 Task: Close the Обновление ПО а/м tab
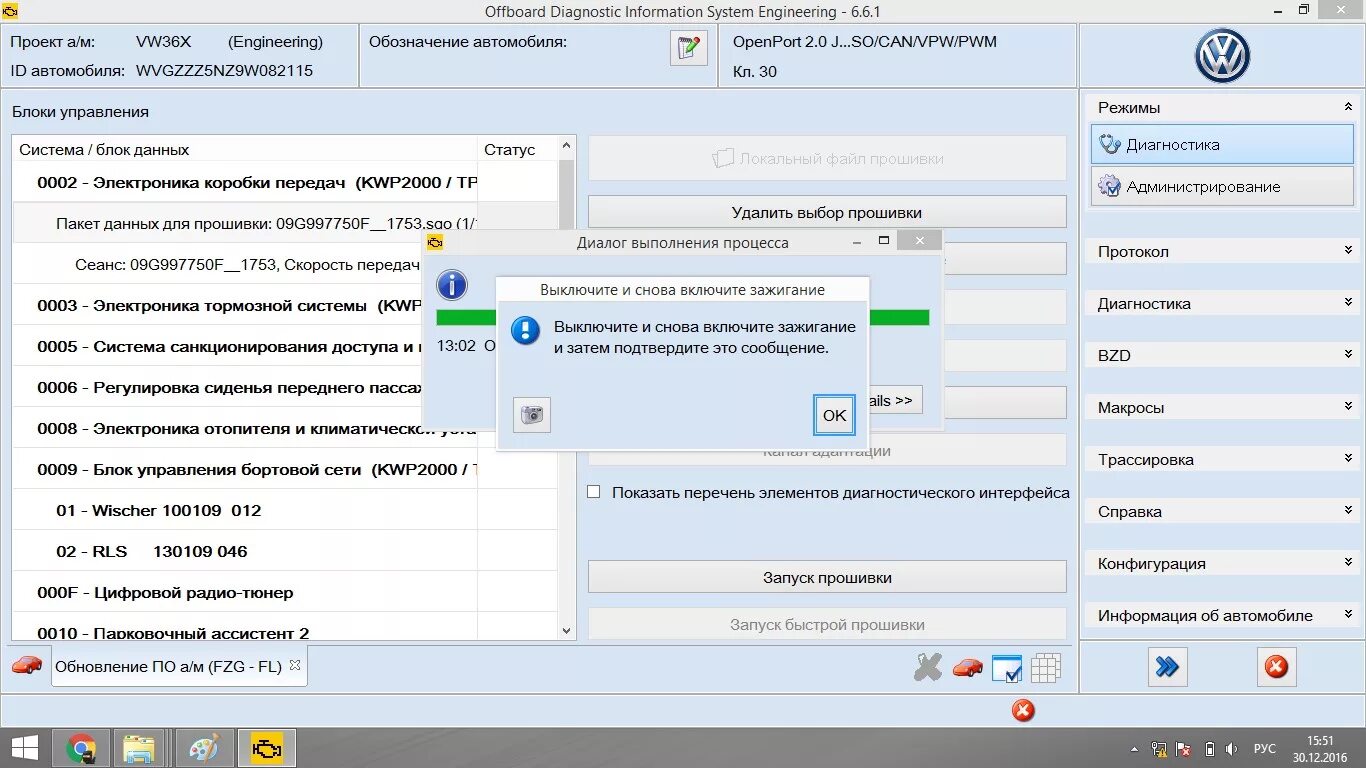[x=295, y=665]
